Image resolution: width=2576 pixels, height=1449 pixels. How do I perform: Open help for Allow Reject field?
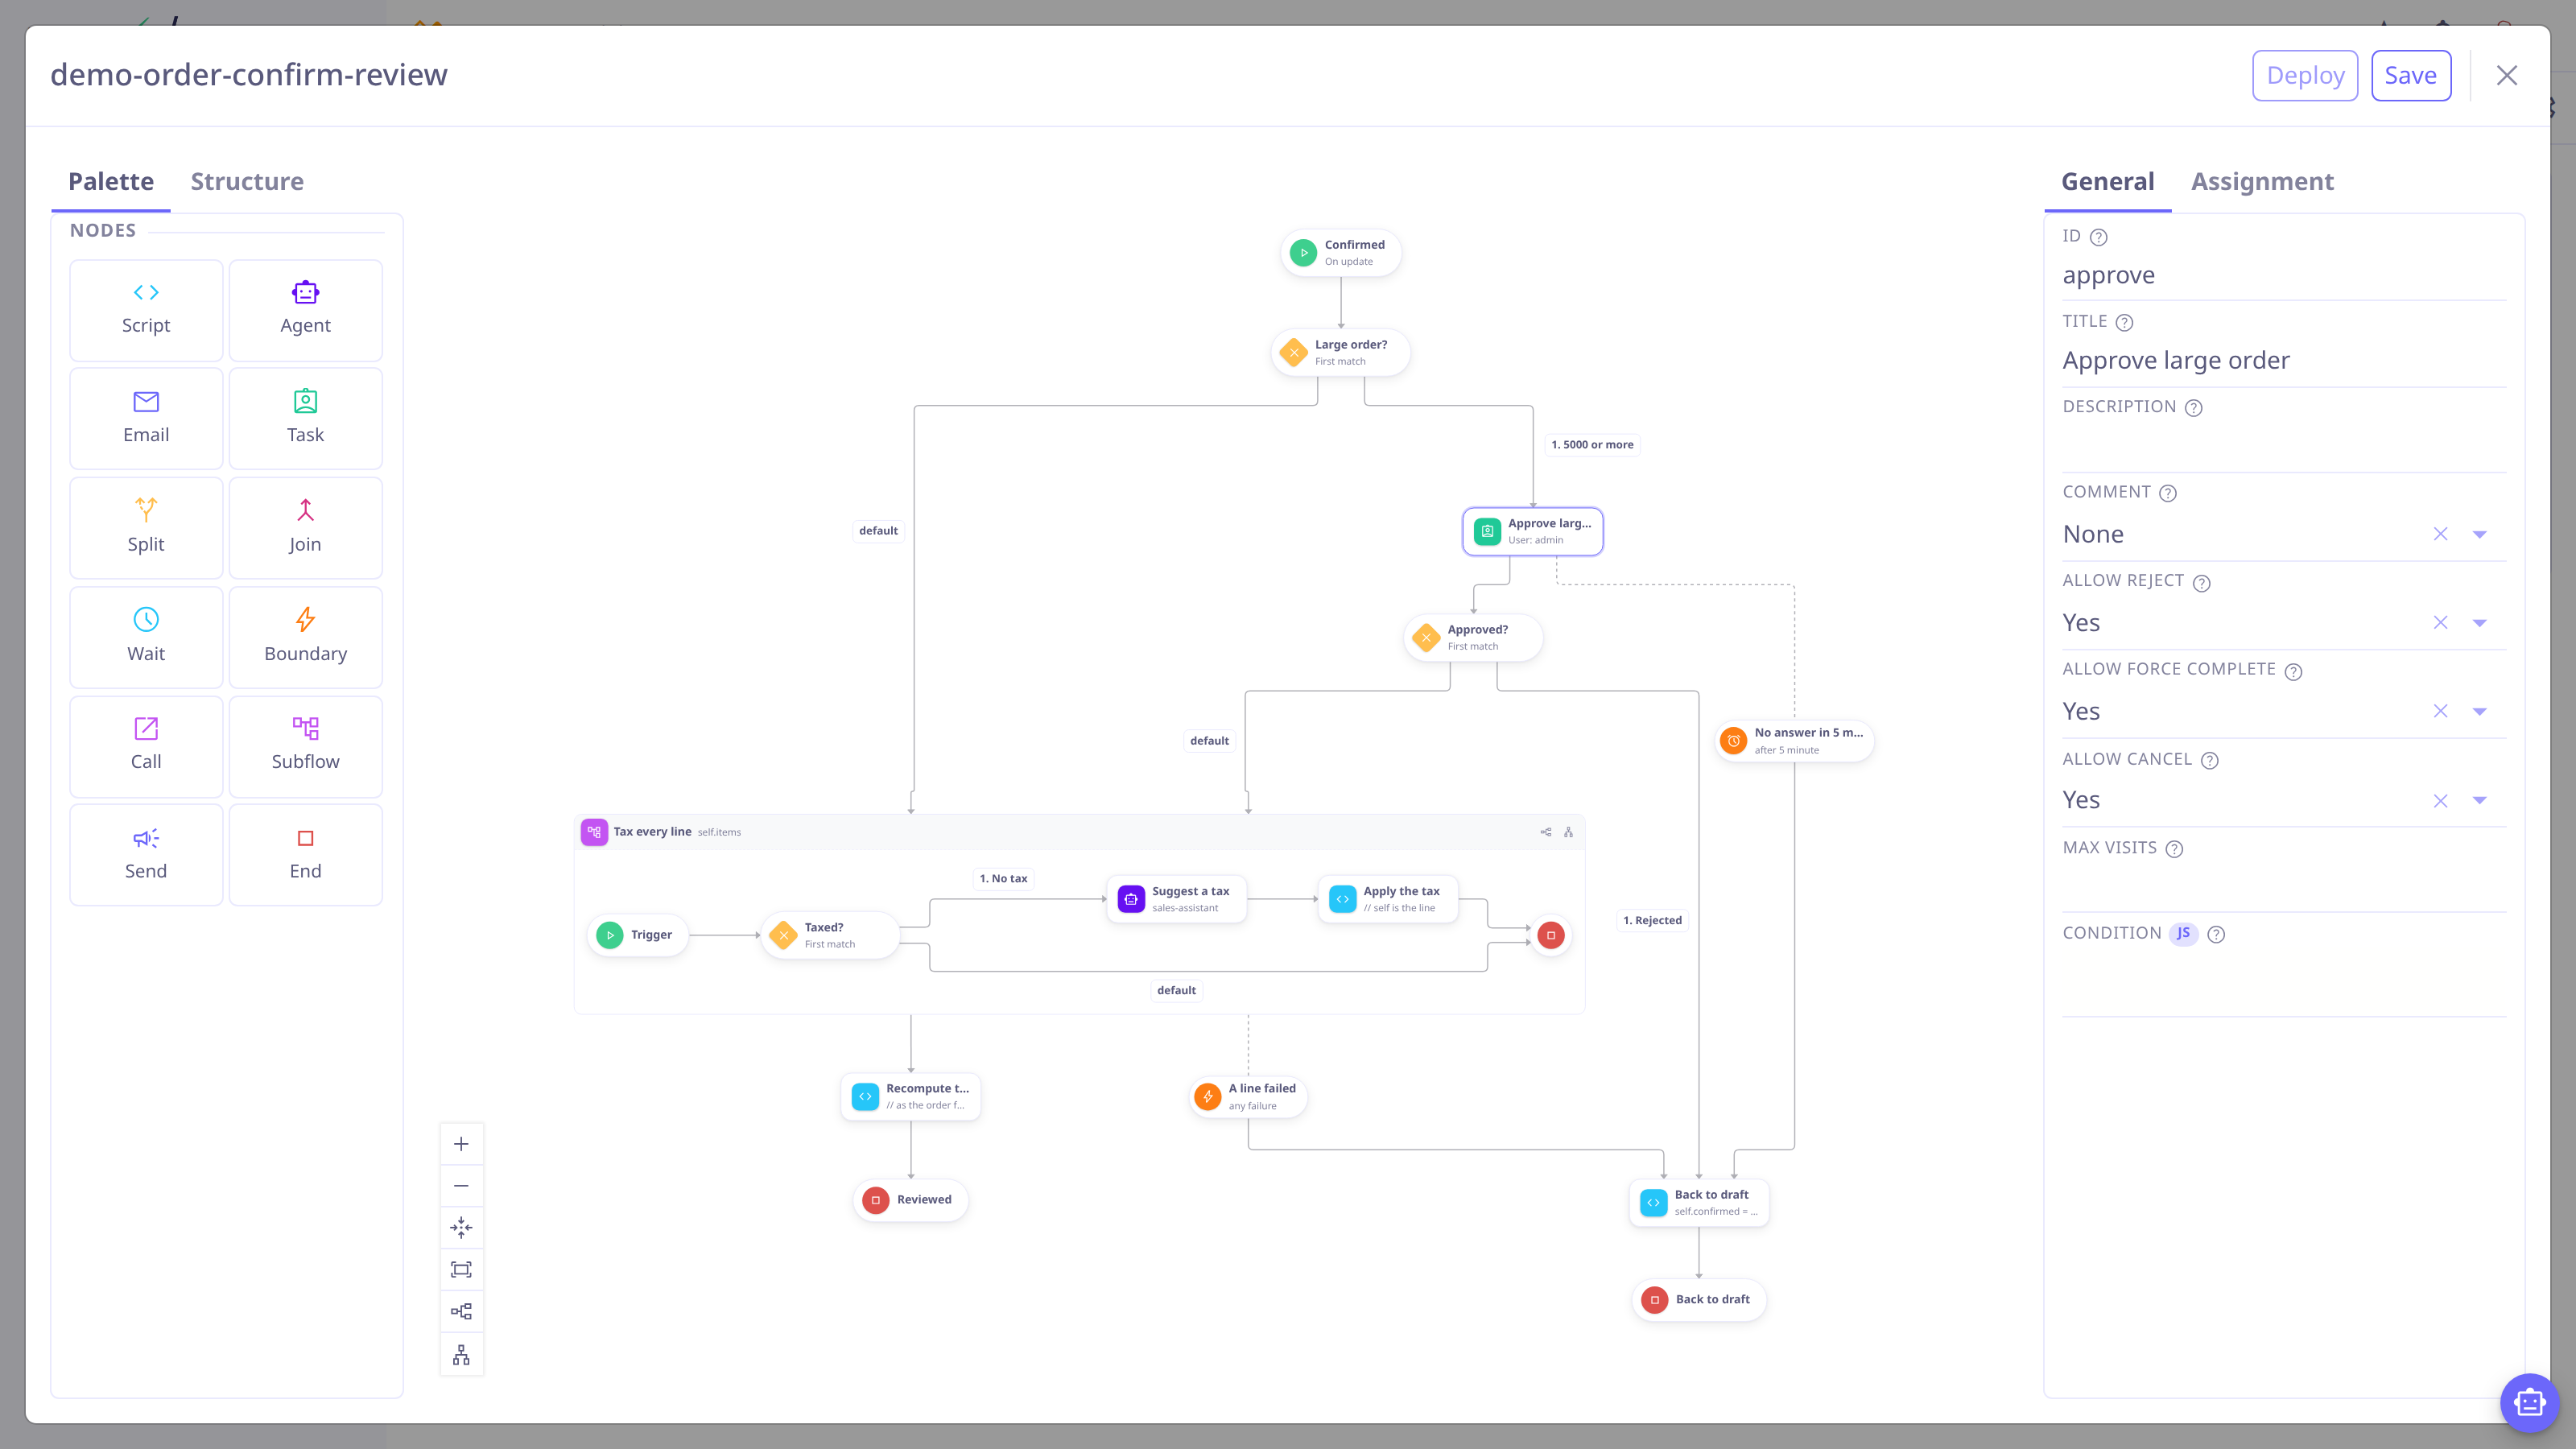click(x=2201, y=582)
